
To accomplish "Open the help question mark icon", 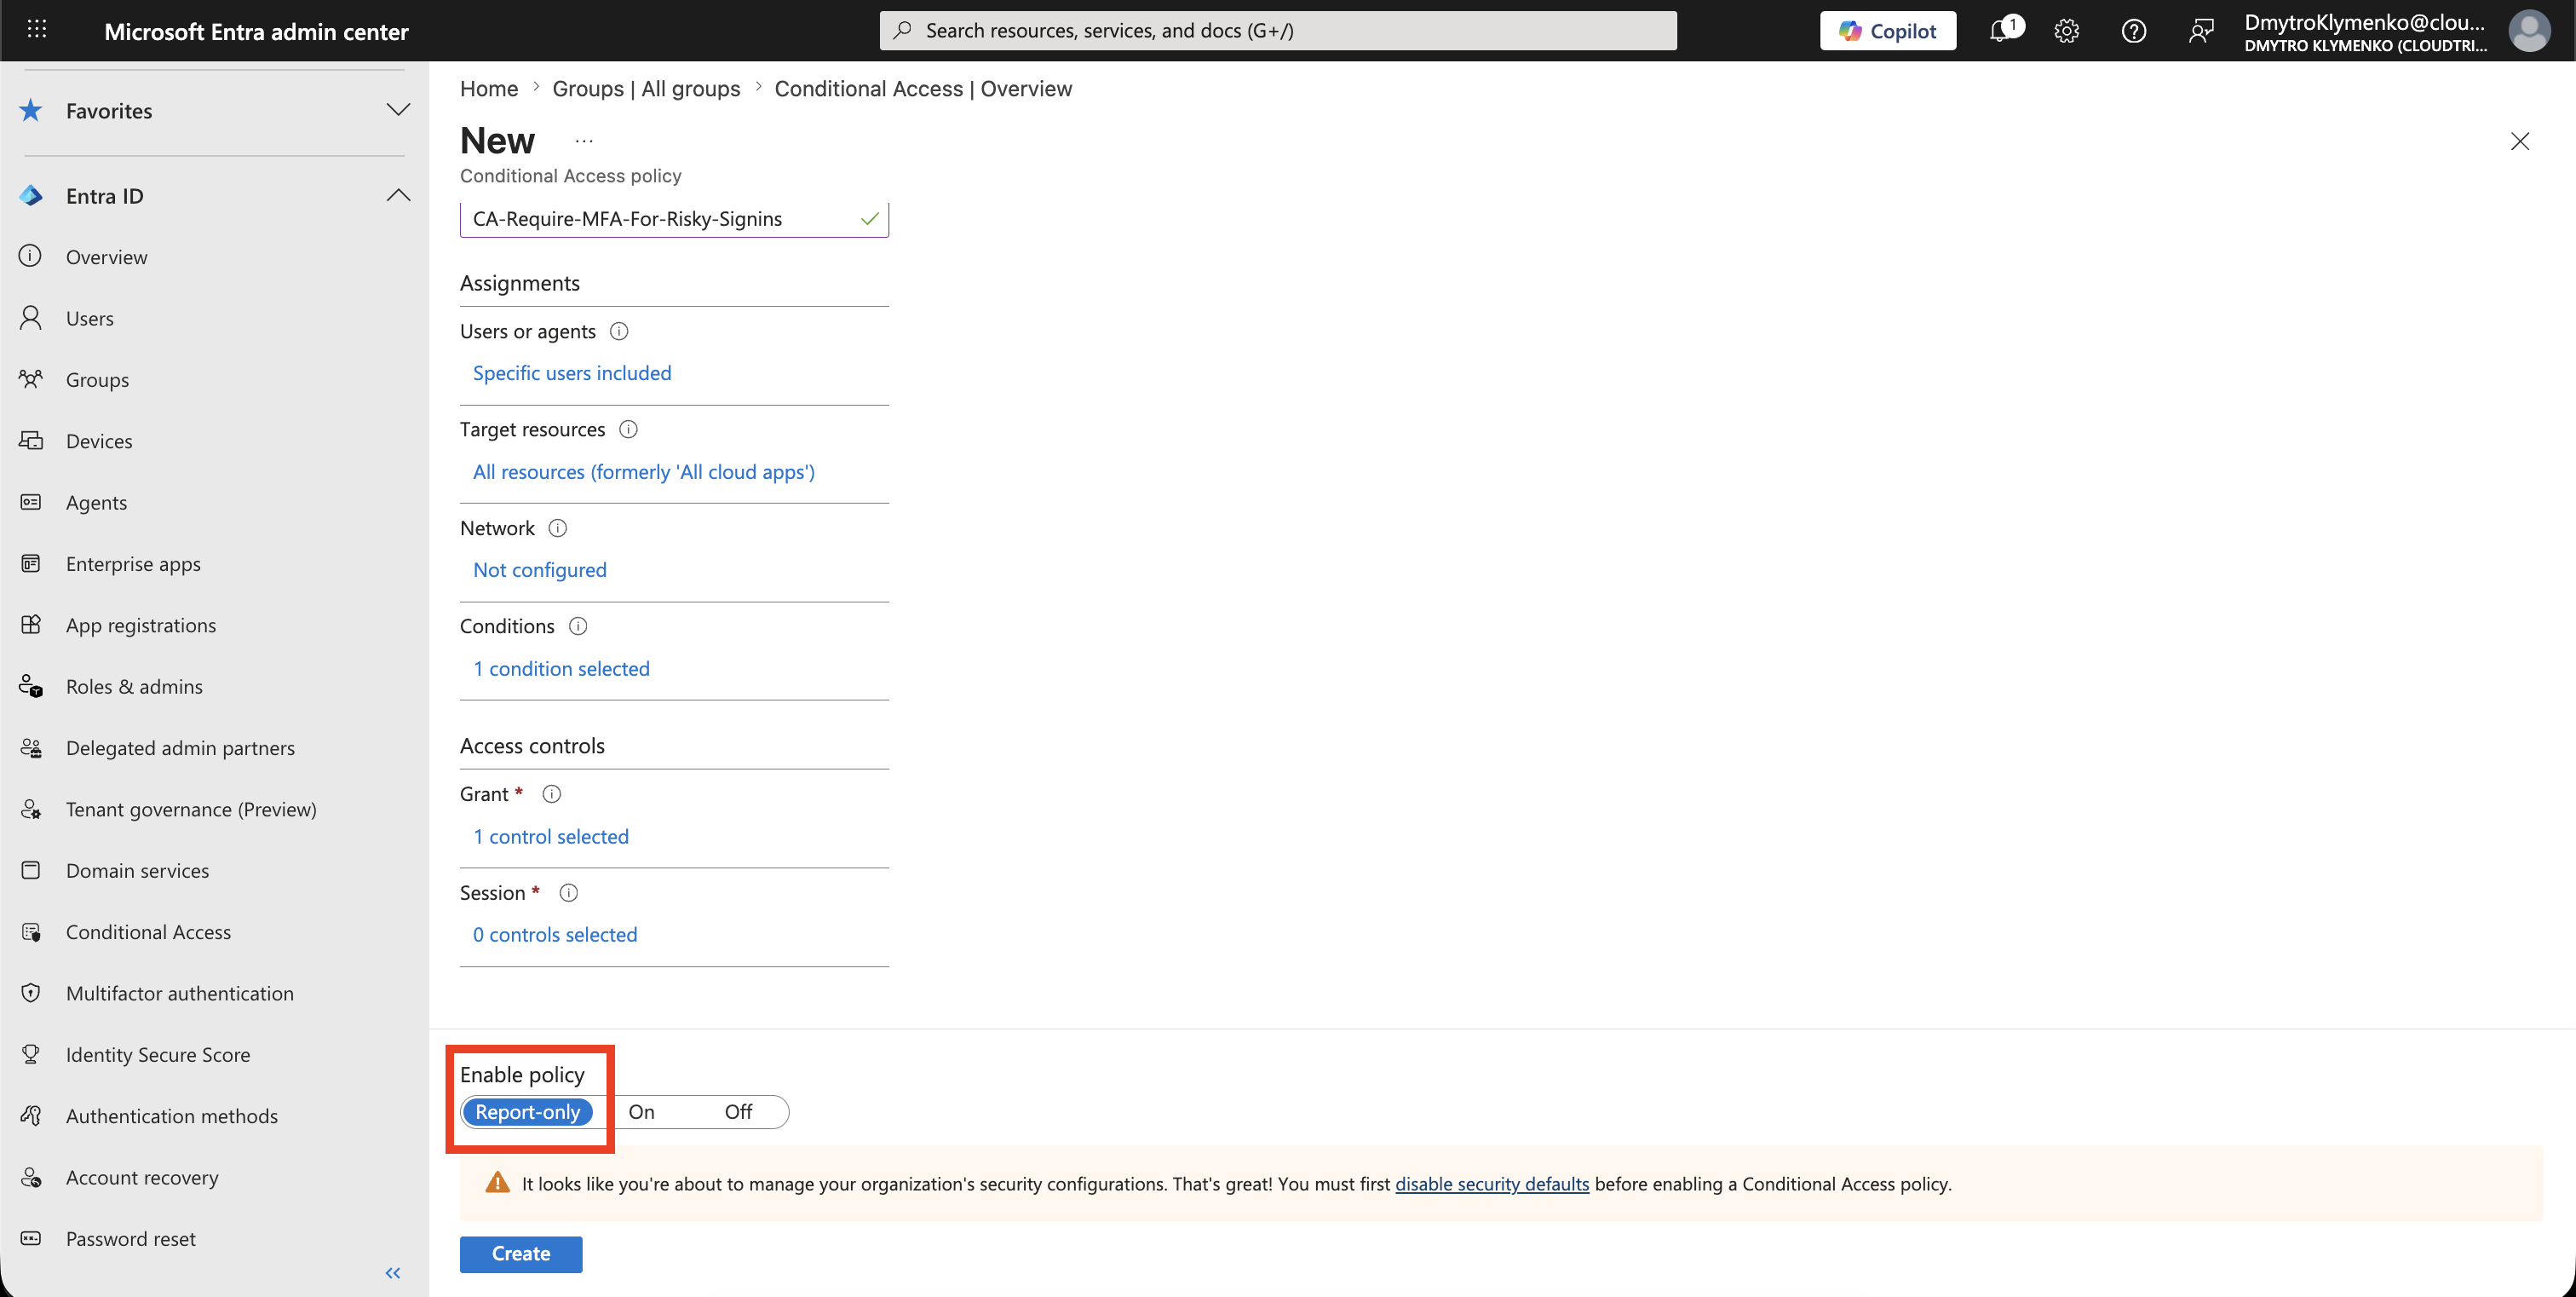I will click(x=2134, y=31).
